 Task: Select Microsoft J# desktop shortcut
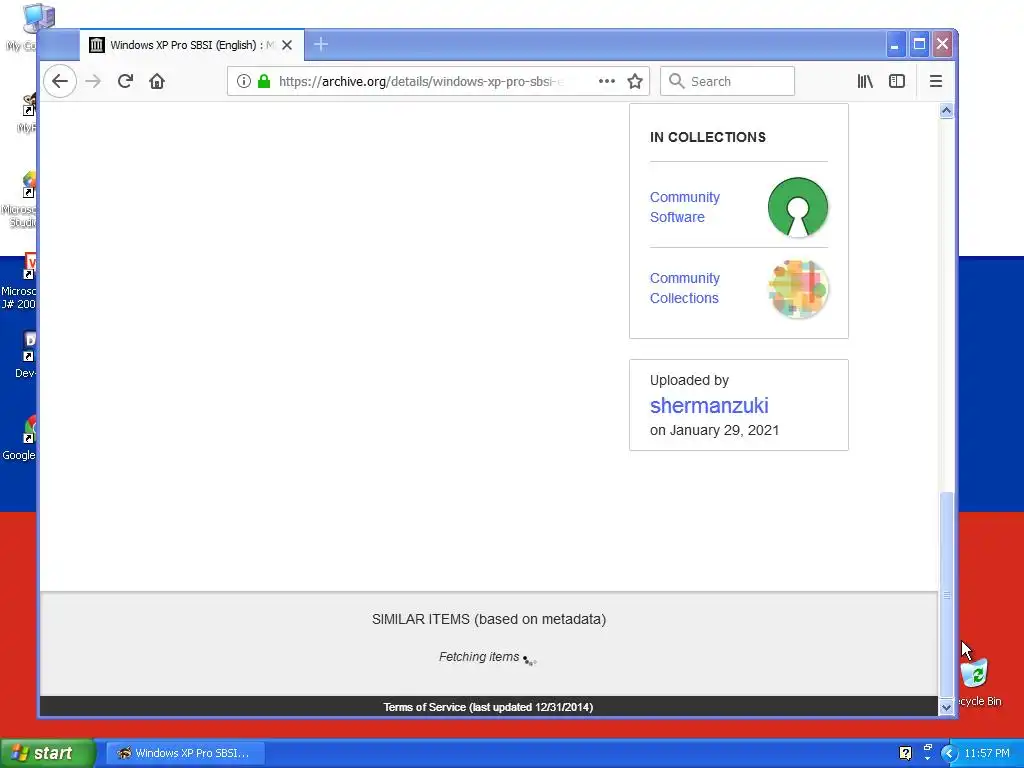click(19, 281)
